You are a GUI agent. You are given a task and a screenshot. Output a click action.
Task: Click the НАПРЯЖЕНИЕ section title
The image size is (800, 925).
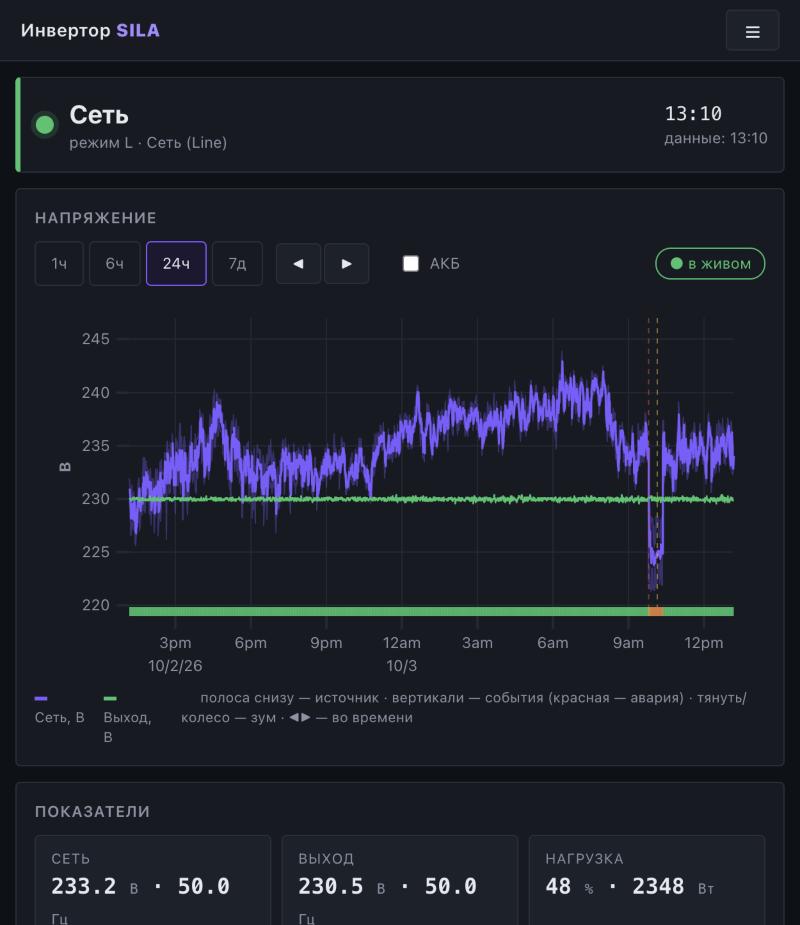point(96,218)
